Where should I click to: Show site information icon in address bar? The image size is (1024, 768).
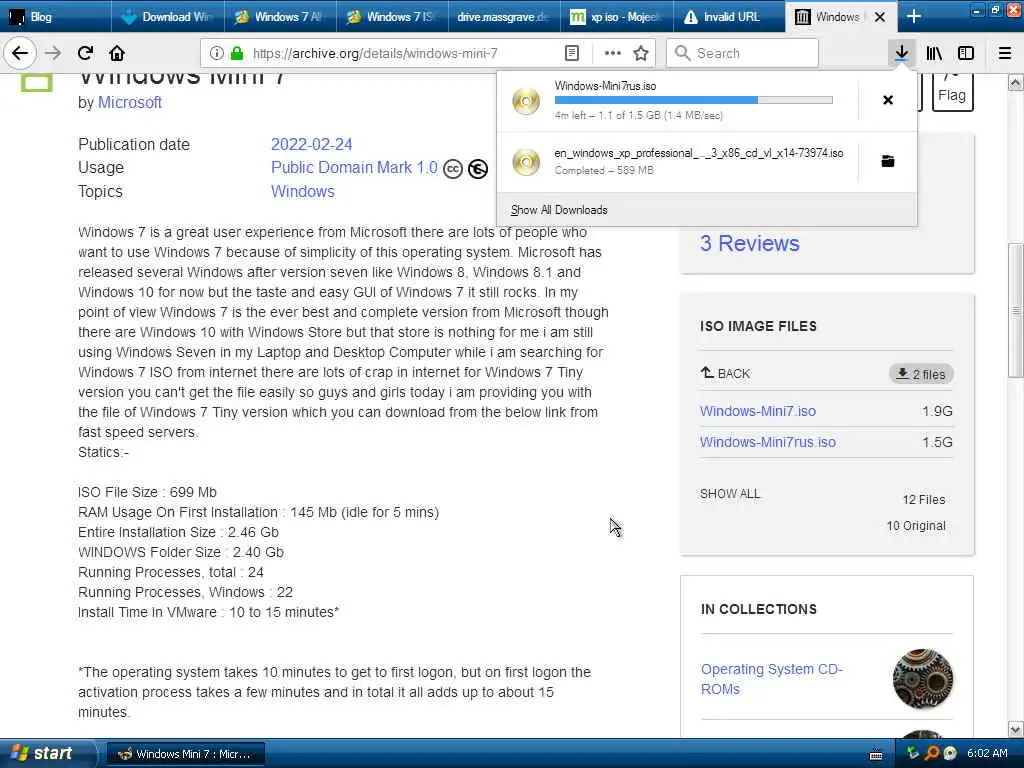(x=217, y=53)
